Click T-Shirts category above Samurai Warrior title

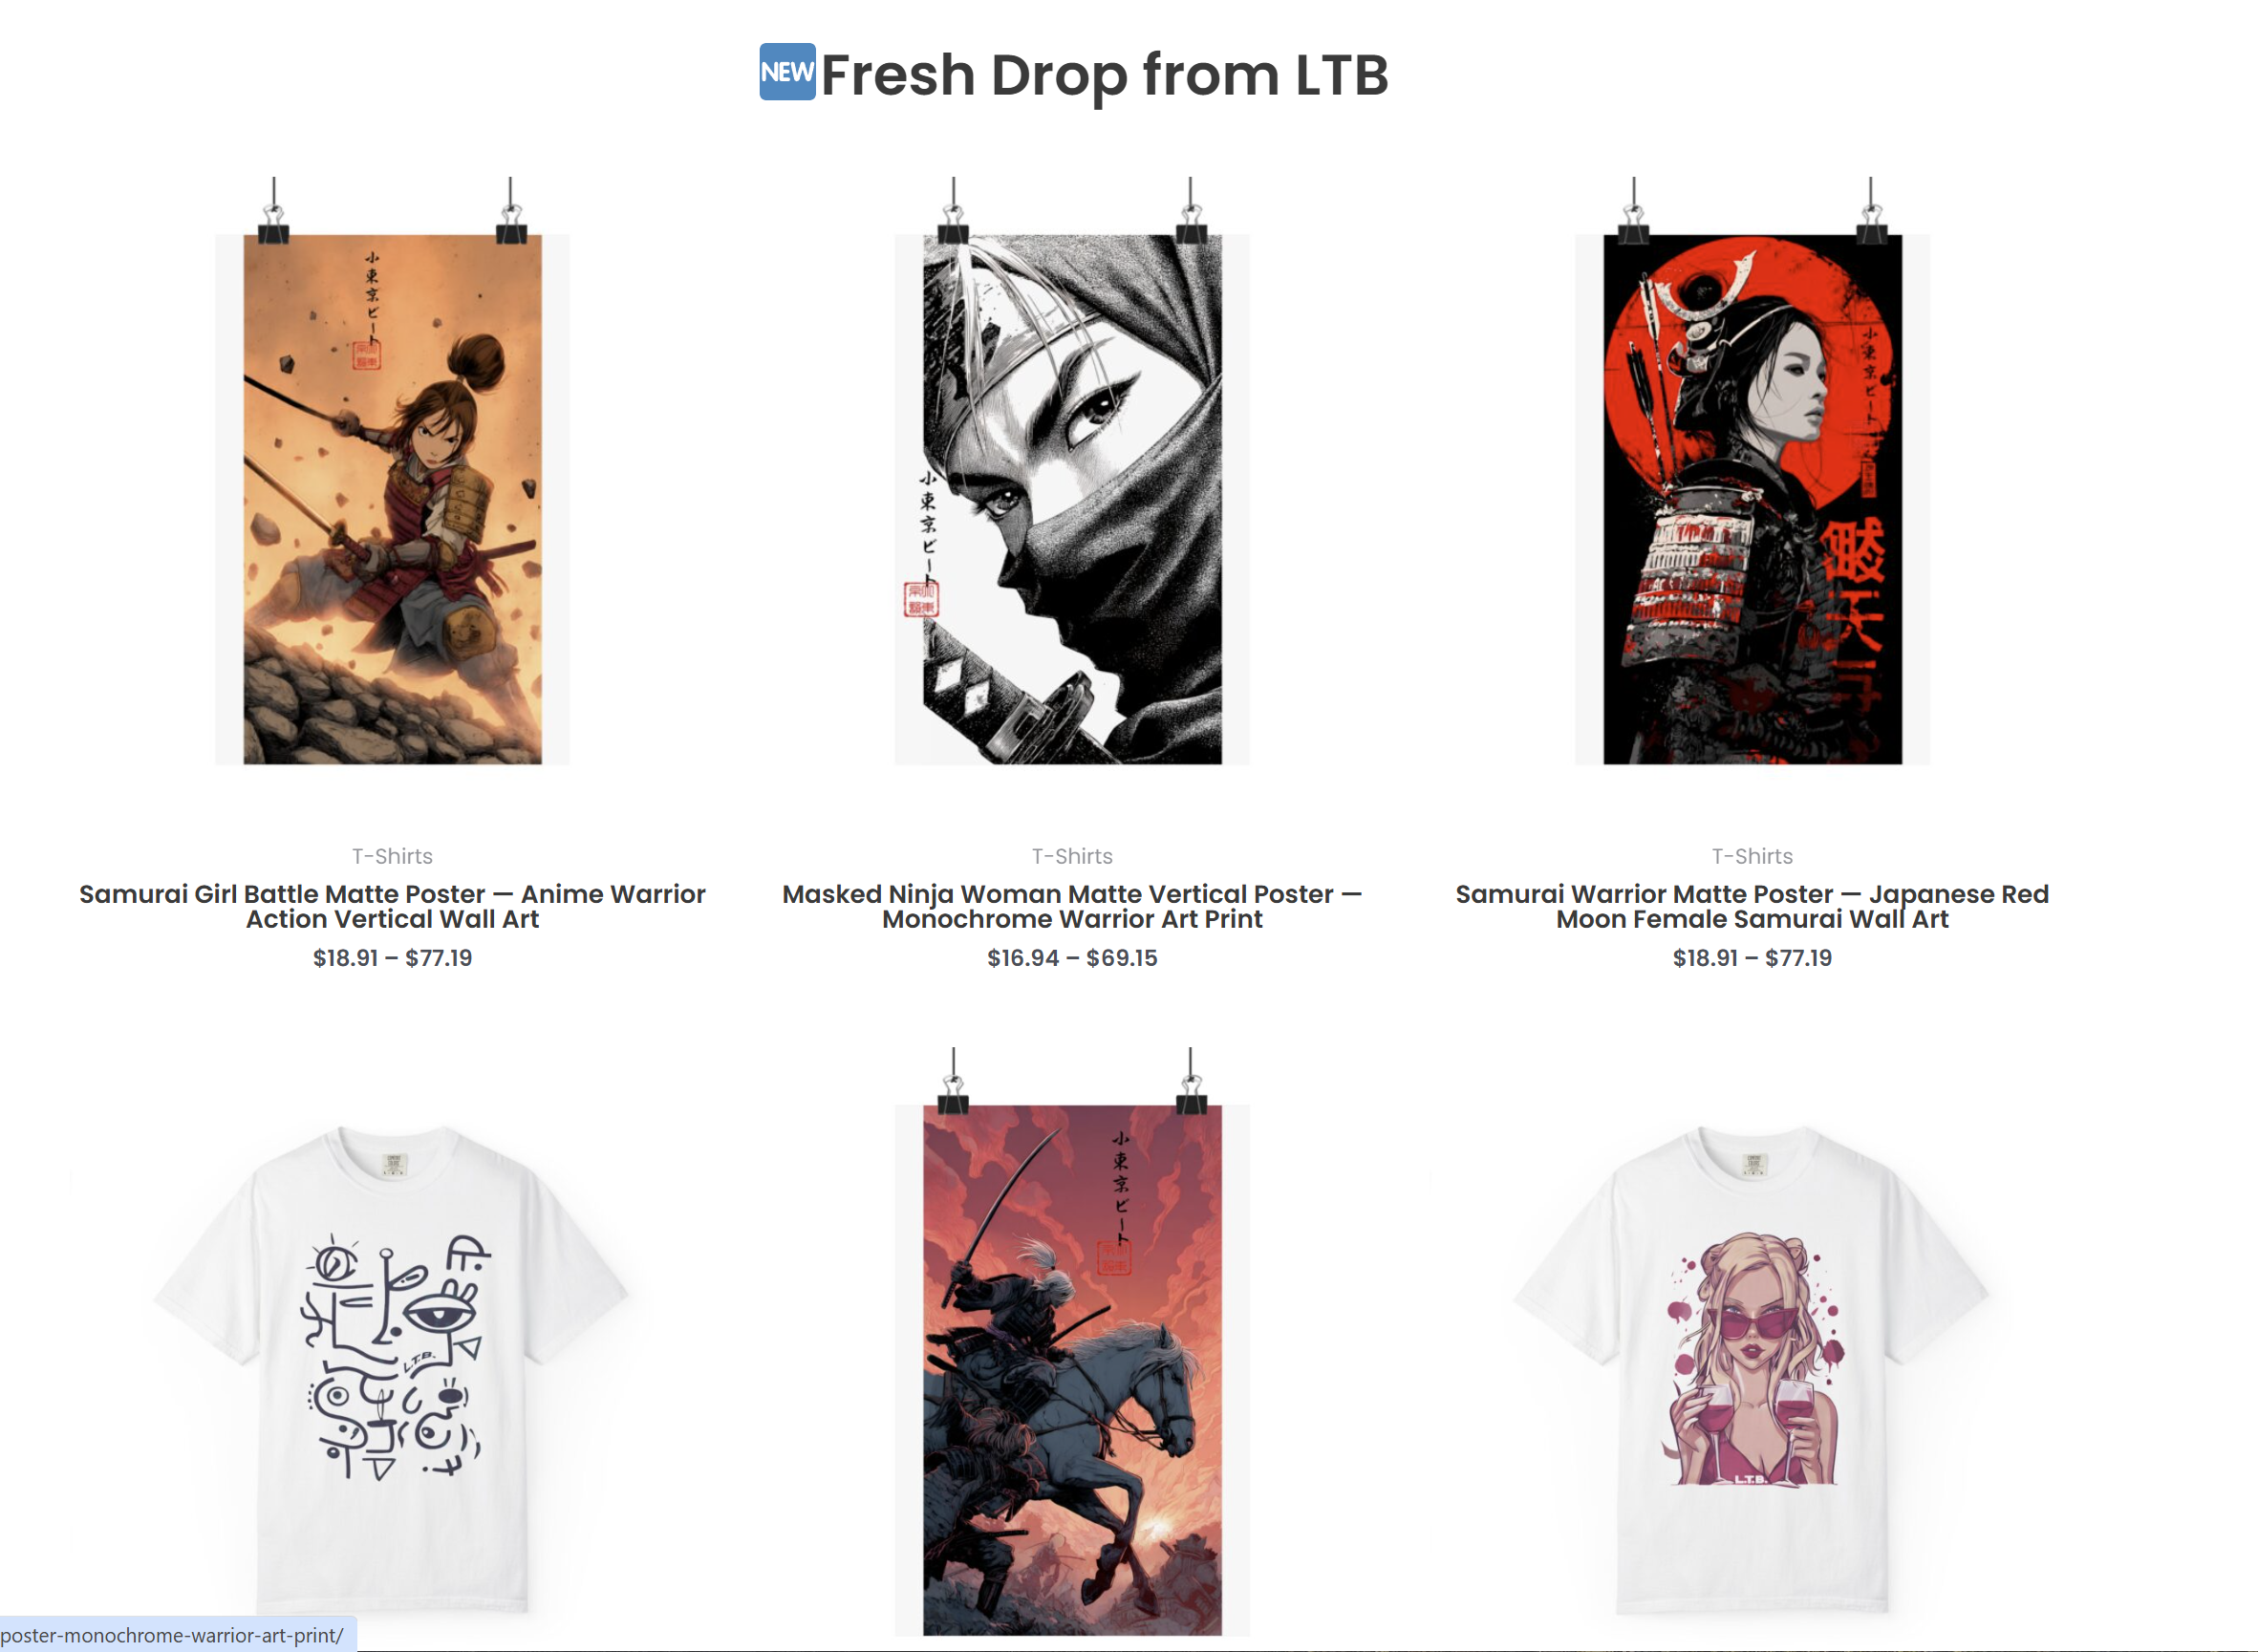tap(1752, 856)
